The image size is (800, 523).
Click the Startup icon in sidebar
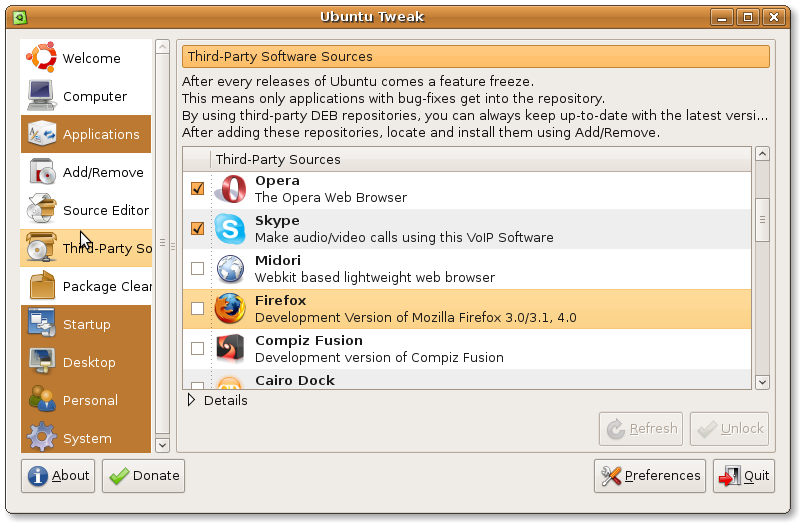41,324
